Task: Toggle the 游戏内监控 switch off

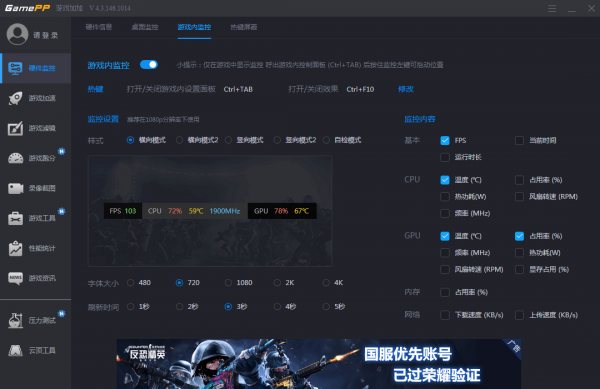Action: (x=149, y=65)
